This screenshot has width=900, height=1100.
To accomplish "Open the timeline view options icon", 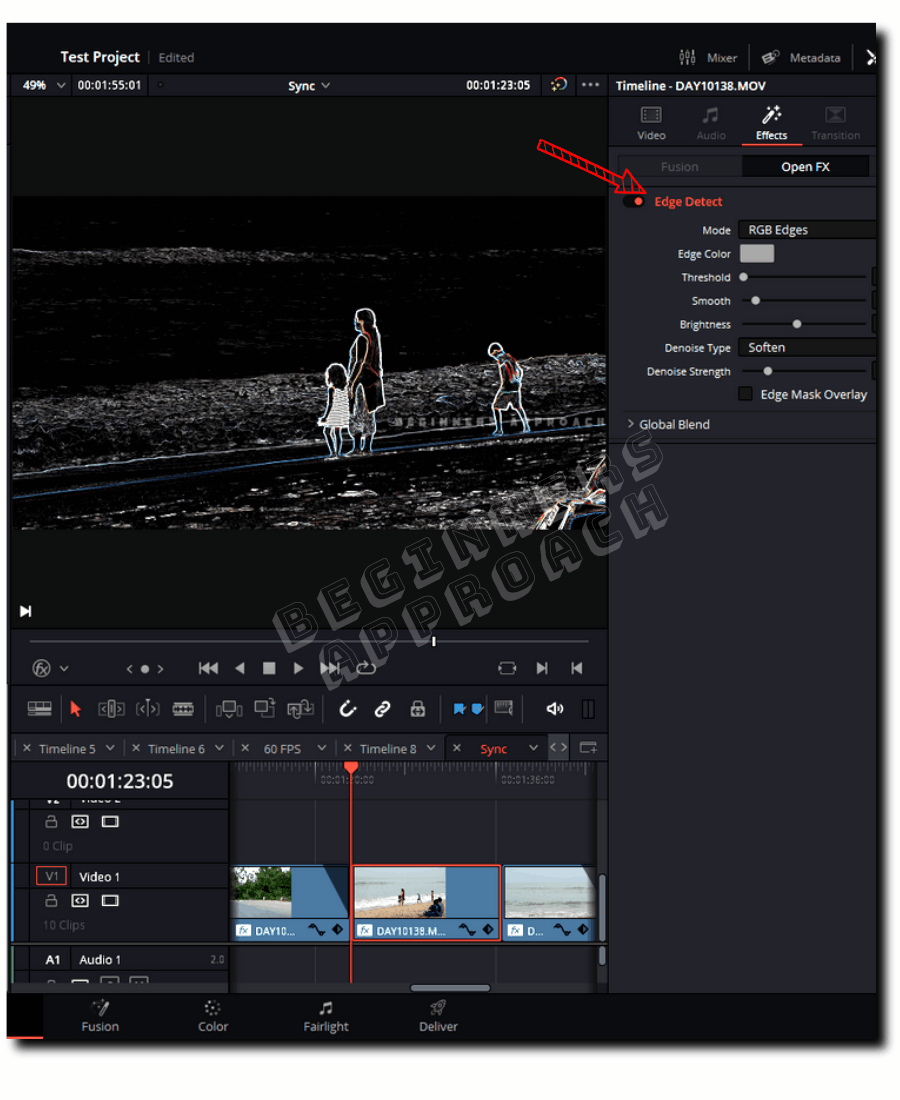I will coord(39,709).
